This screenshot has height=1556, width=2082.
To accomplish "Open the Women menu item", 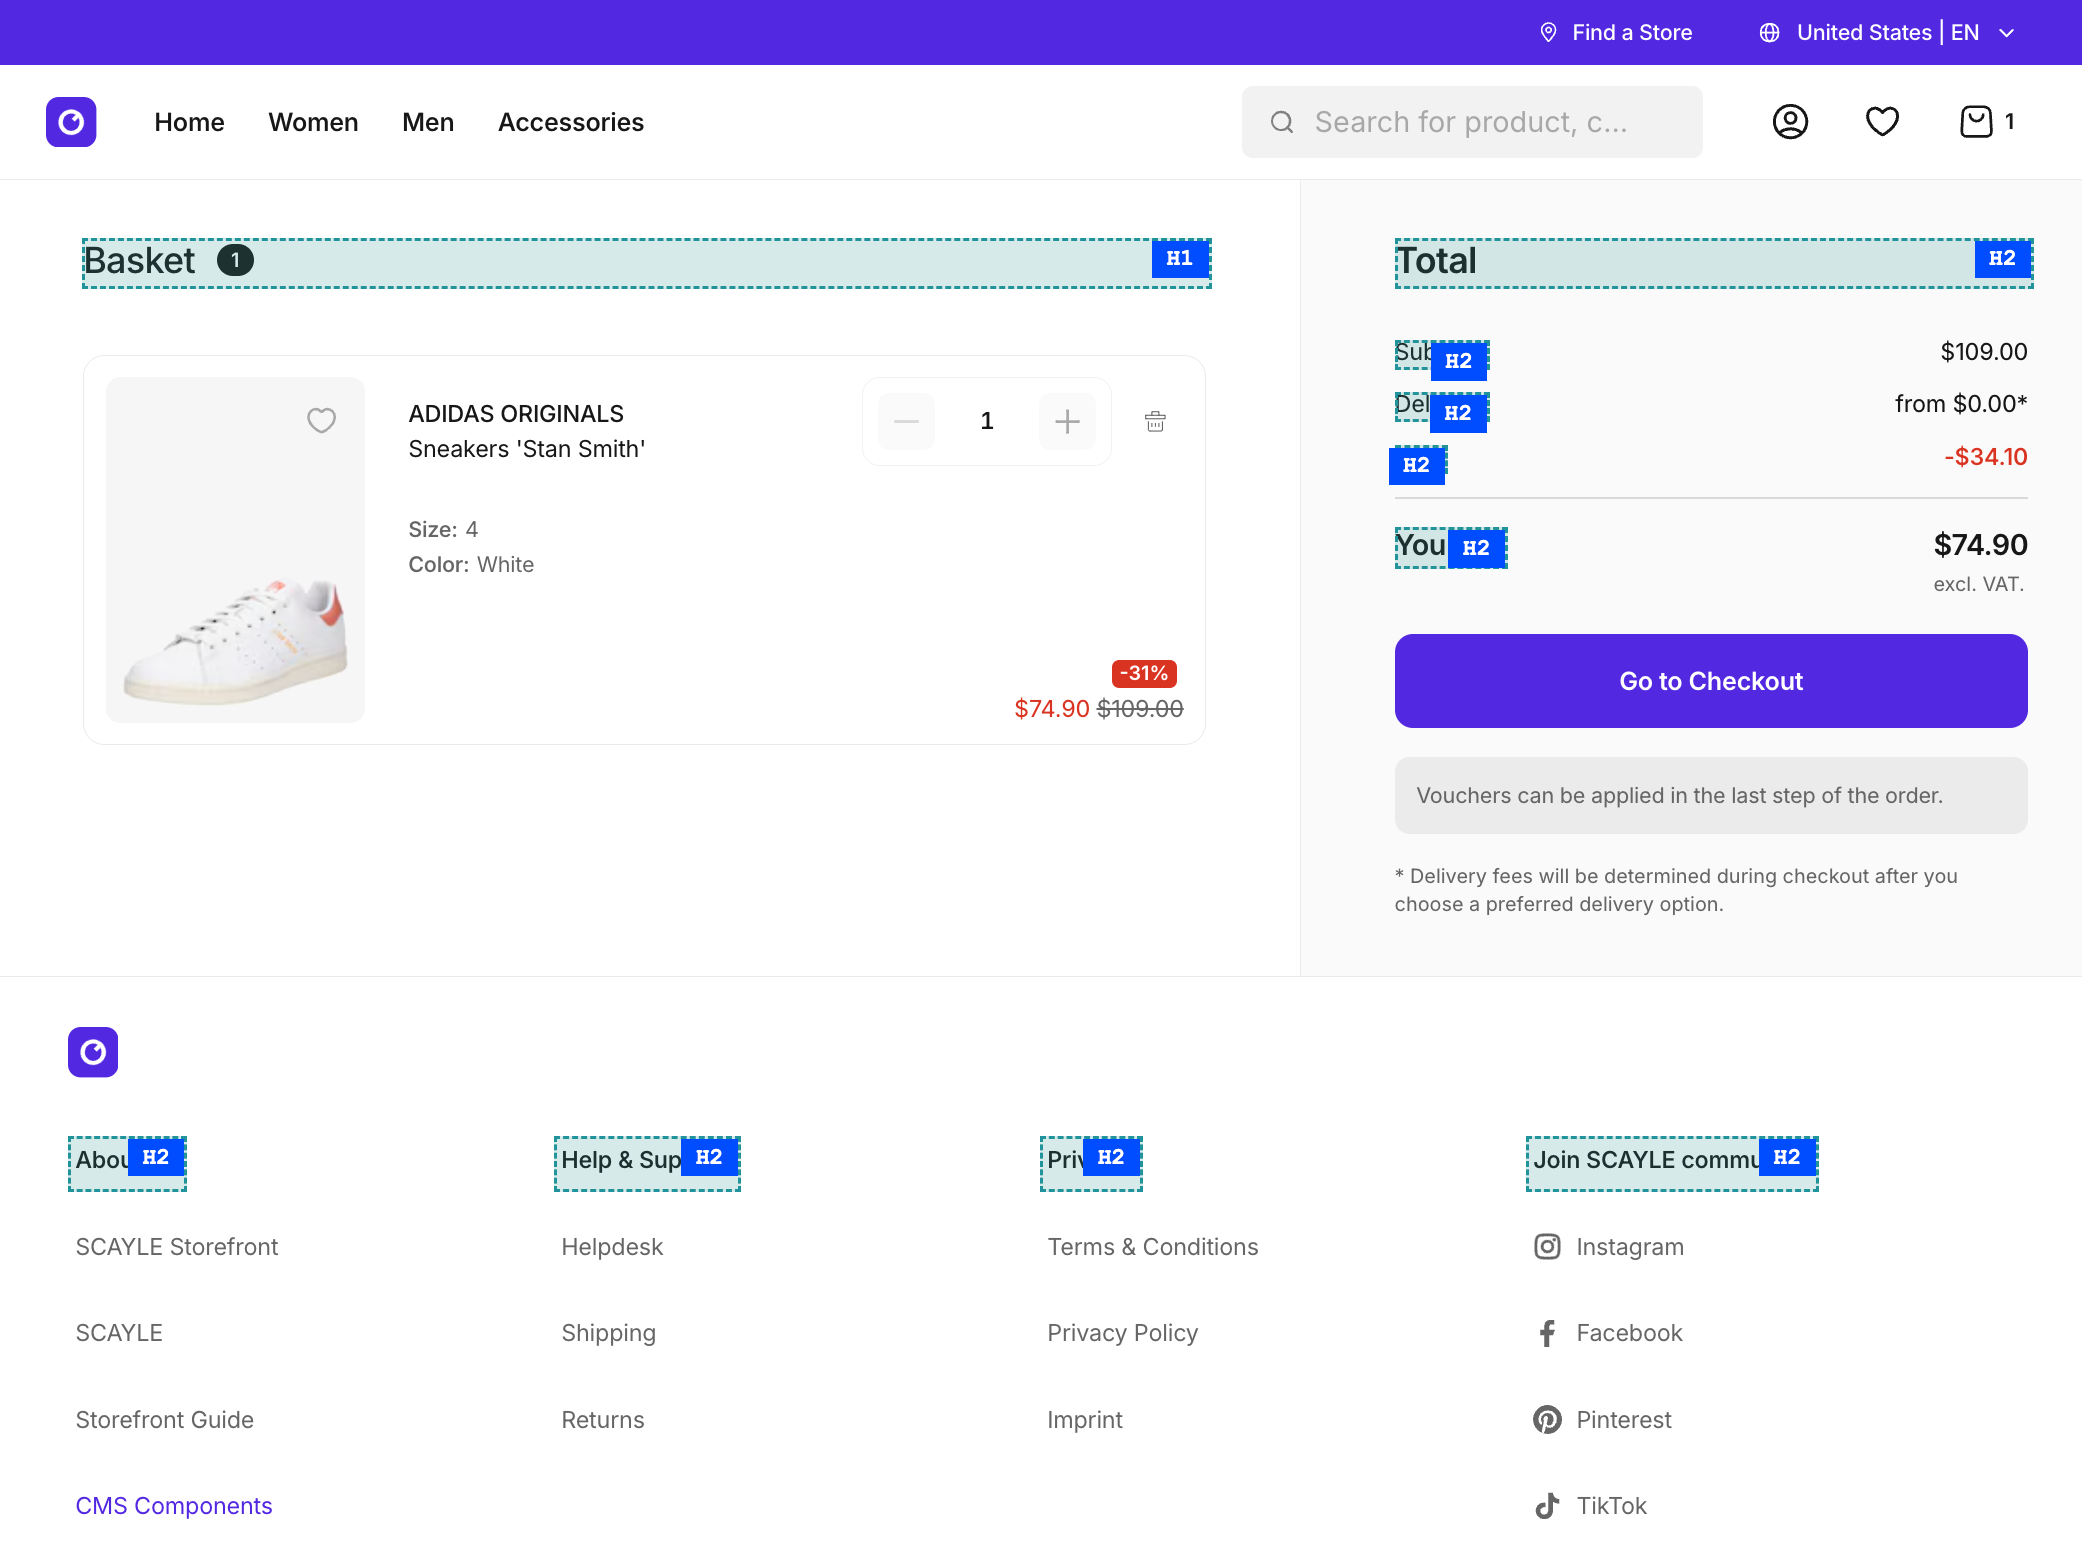I will [x=313, y=122].
